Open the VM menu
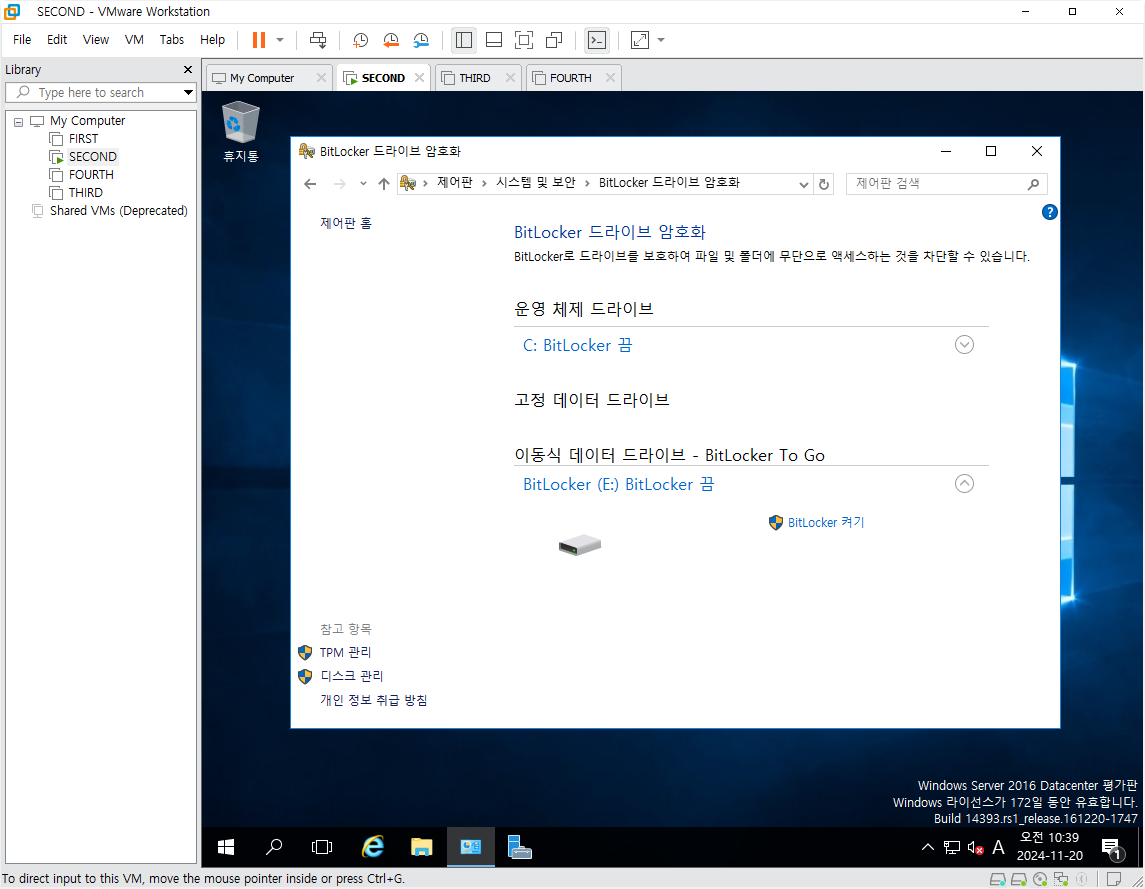 pyautogui.click(x=134, y=39)
